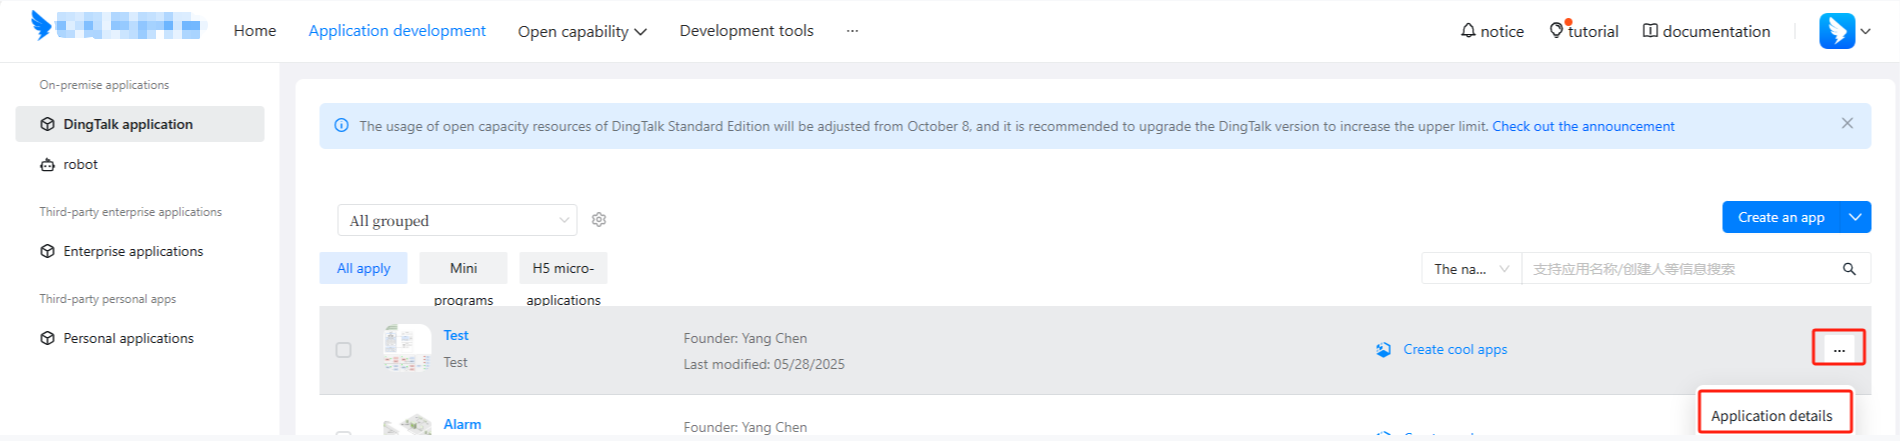Open the tutorial lightbulb icon
The image size is (1900, 441).
click(x=1556, y=31)
